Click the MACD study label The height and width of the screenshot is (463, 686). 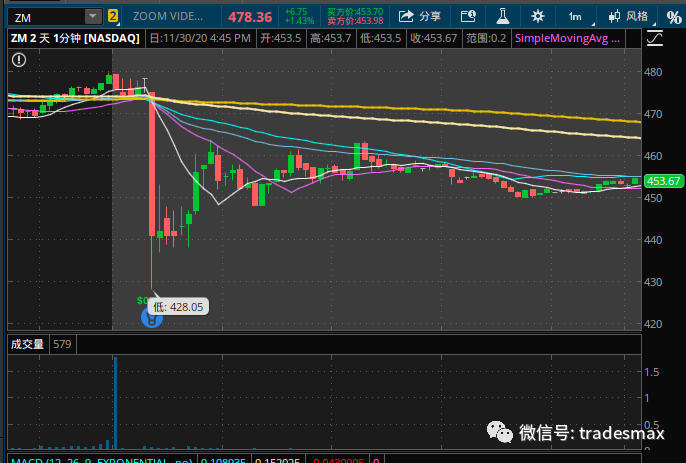[x=102, y=461]
